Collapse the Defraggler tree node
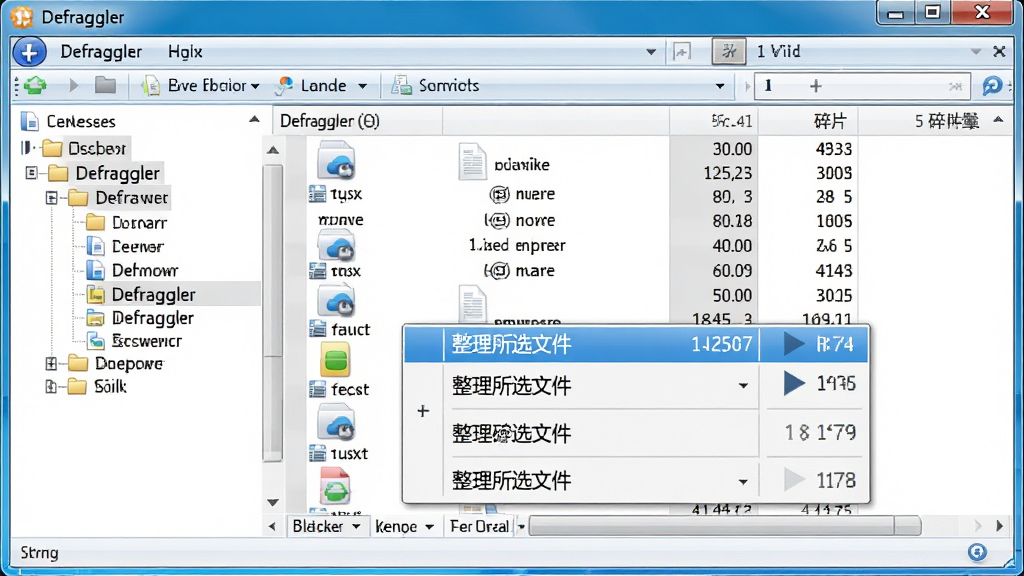This screenshot has width=1024, height=576. pos(31,173)
